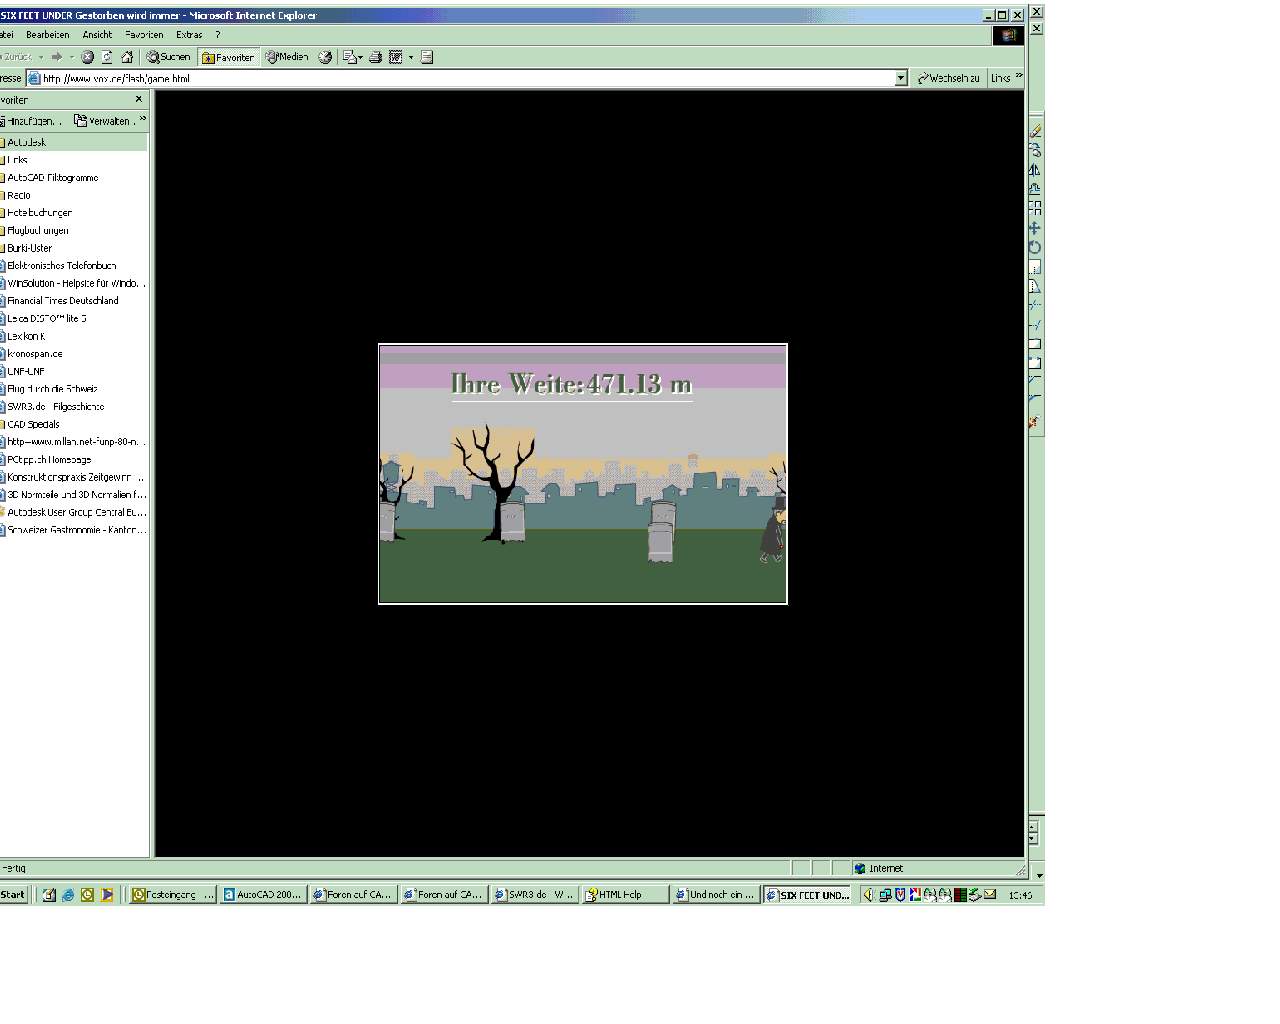
Task: Click the Mail toolbar icon
Action: tap(349, 57)
